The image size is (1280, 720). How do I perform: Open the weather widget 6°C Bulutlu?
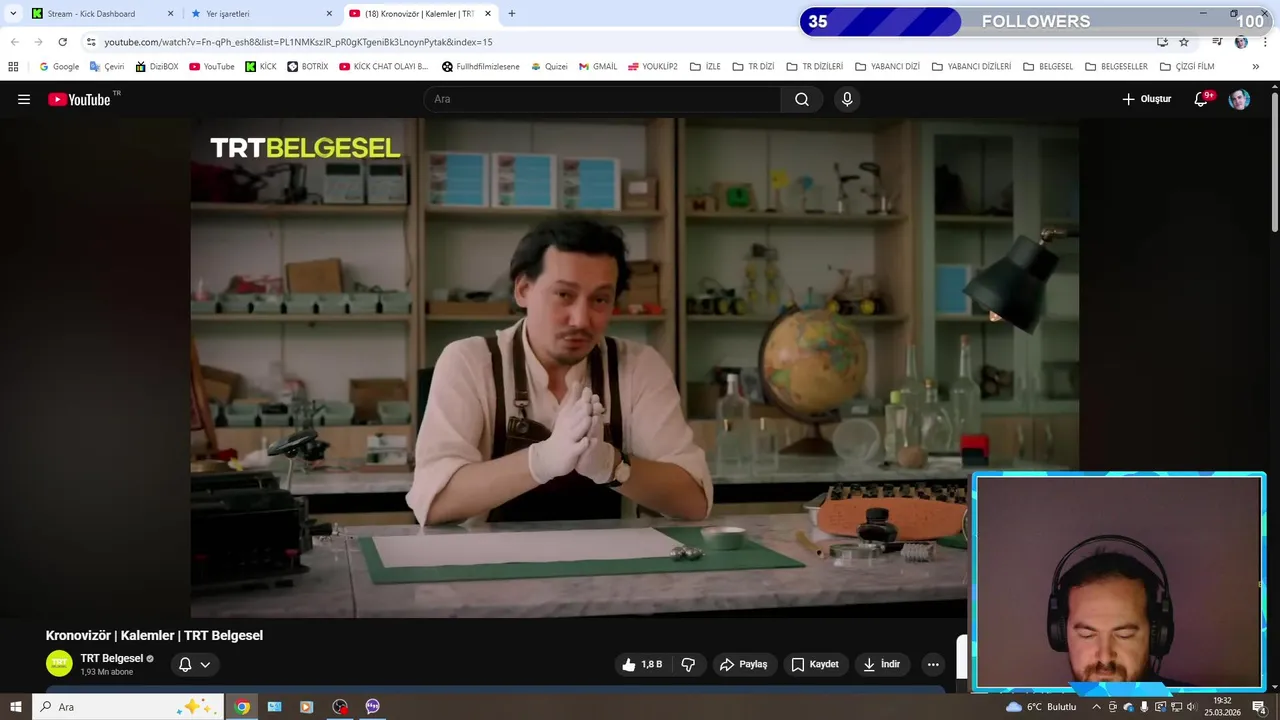(x=1042, y=707)
